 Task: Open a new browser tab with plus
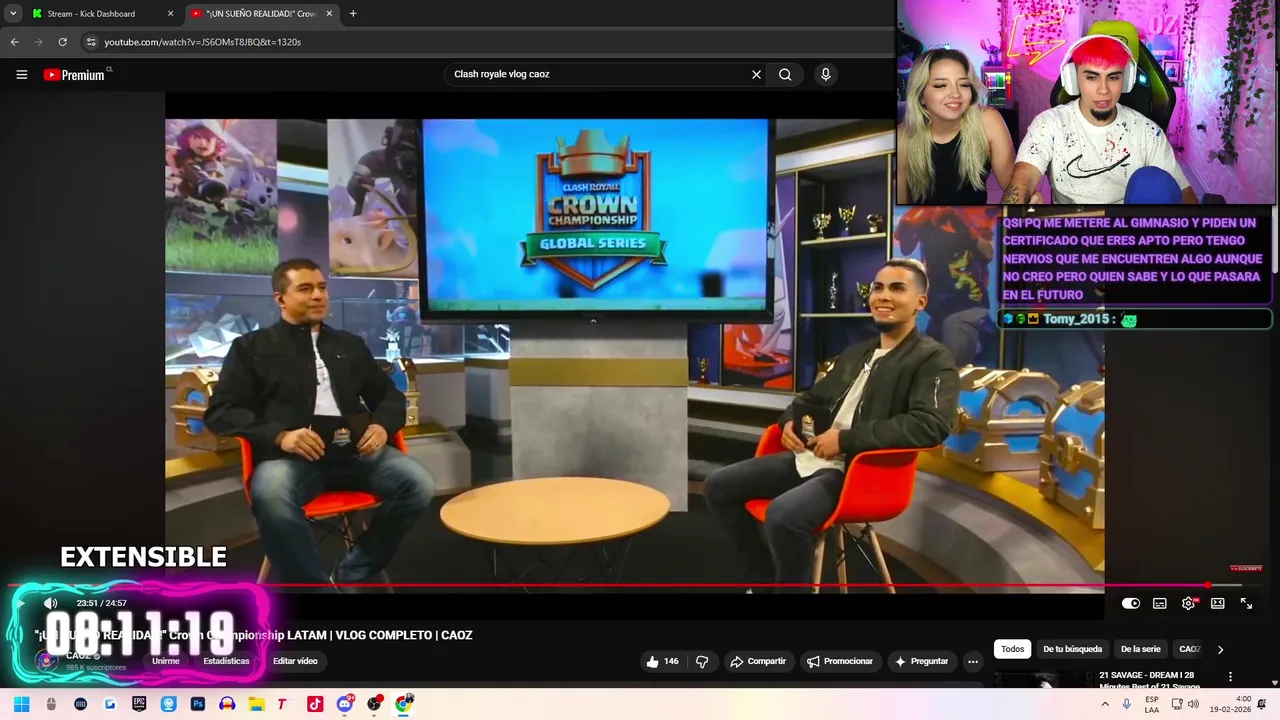pyautogui.click(x=353, y=14)
